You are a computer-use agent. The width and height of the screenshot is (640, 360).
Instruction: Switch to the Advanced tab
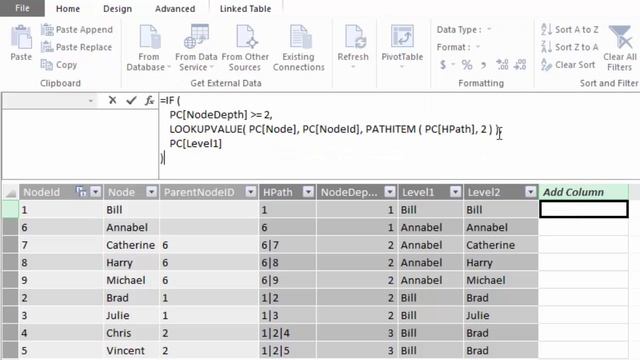[175, 9]
